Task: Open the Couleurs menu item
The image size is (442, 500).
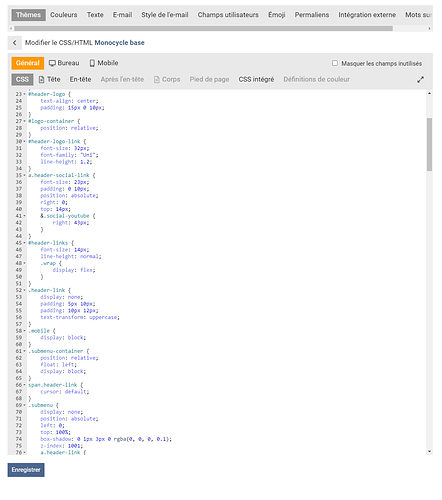Action: point(64,15)
